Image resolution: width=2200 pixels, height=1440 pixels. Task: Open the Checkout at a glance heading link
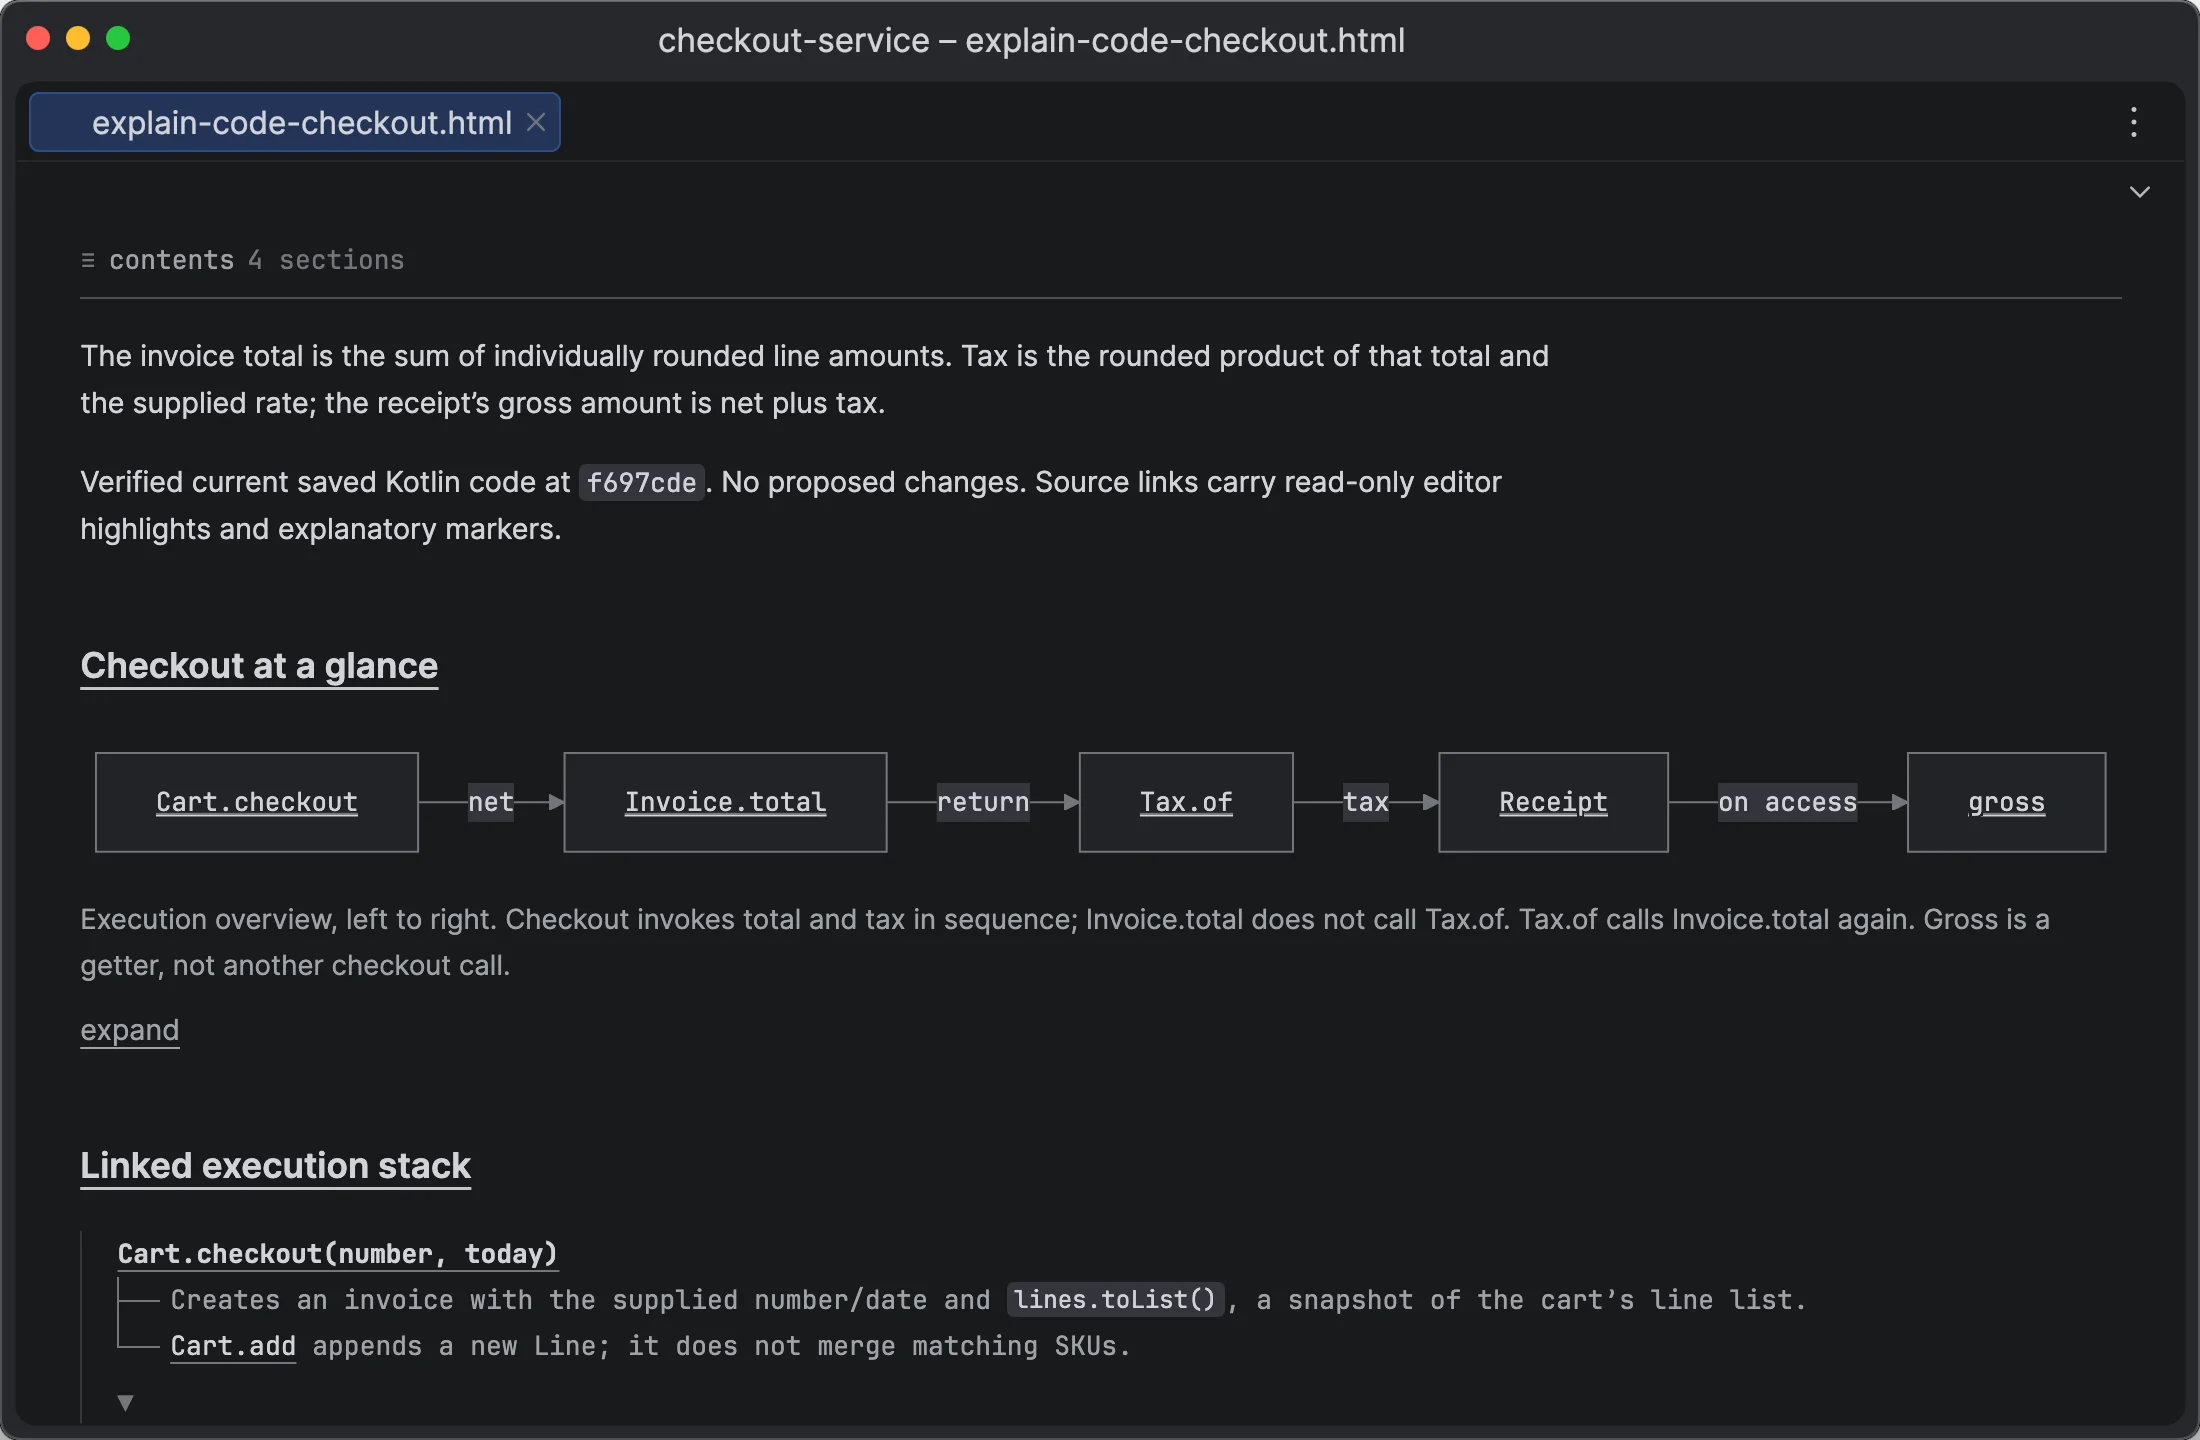pyautogui.click(x=259, y=666)
